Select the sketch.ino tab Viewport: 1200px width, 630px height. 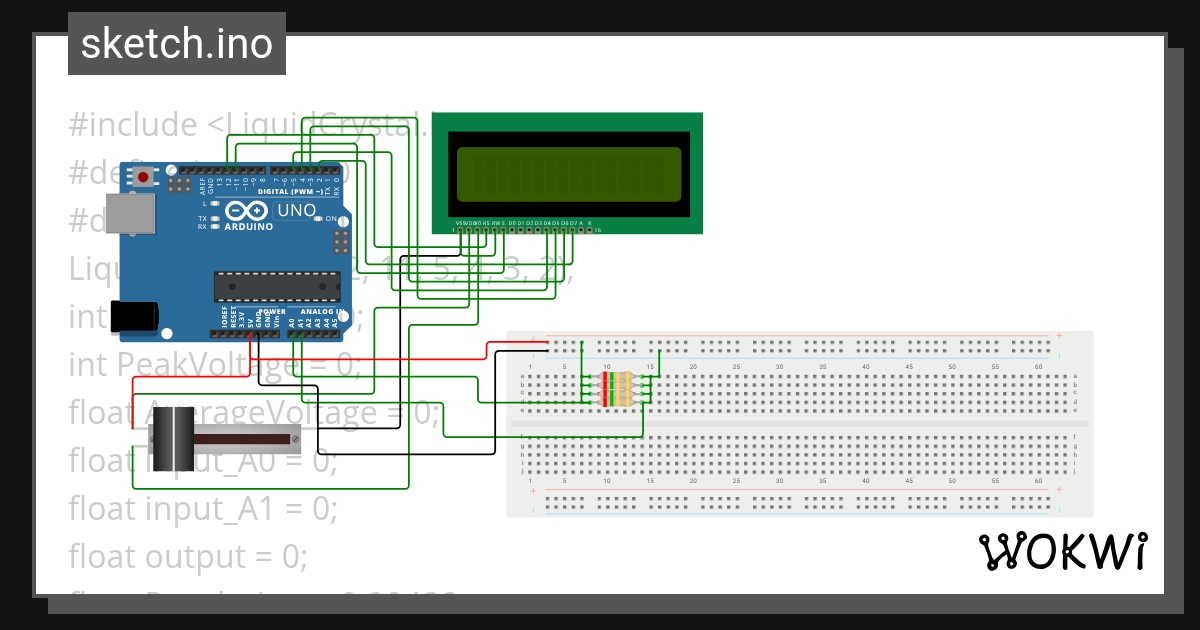[x=176, y=43]
